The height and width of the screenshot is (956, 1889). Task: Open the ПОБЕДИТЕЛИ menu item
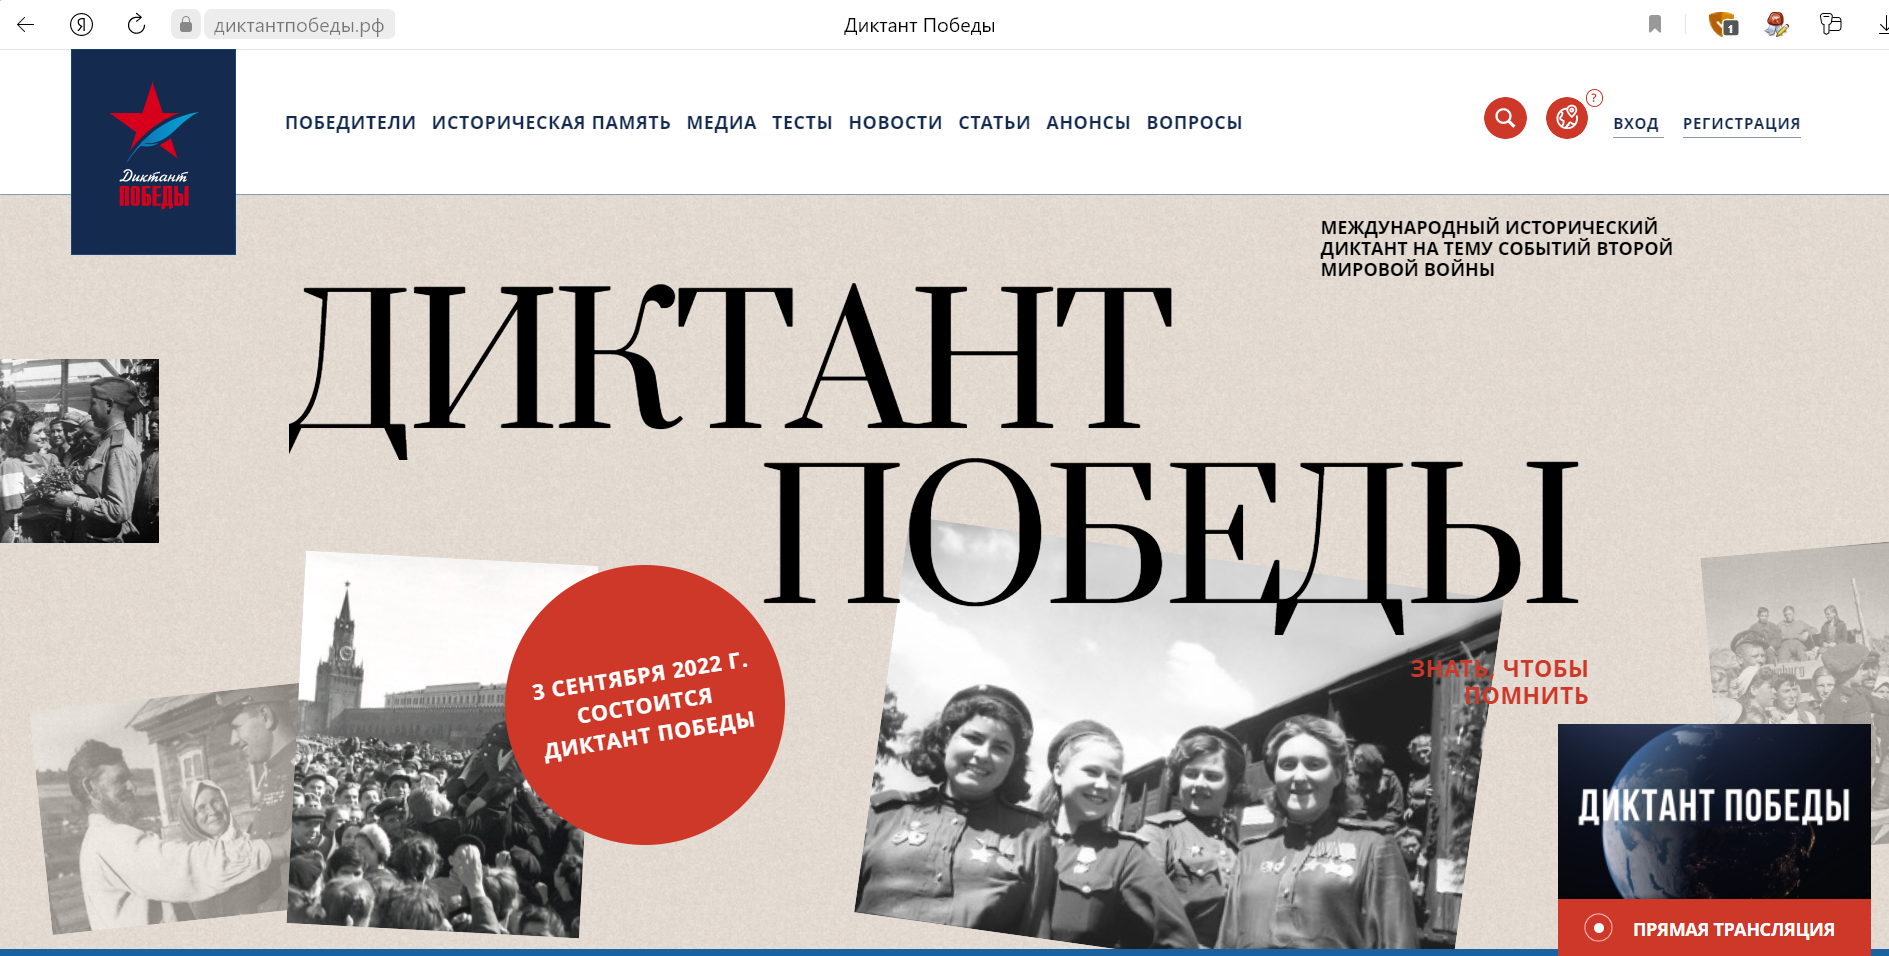[350, 123]
